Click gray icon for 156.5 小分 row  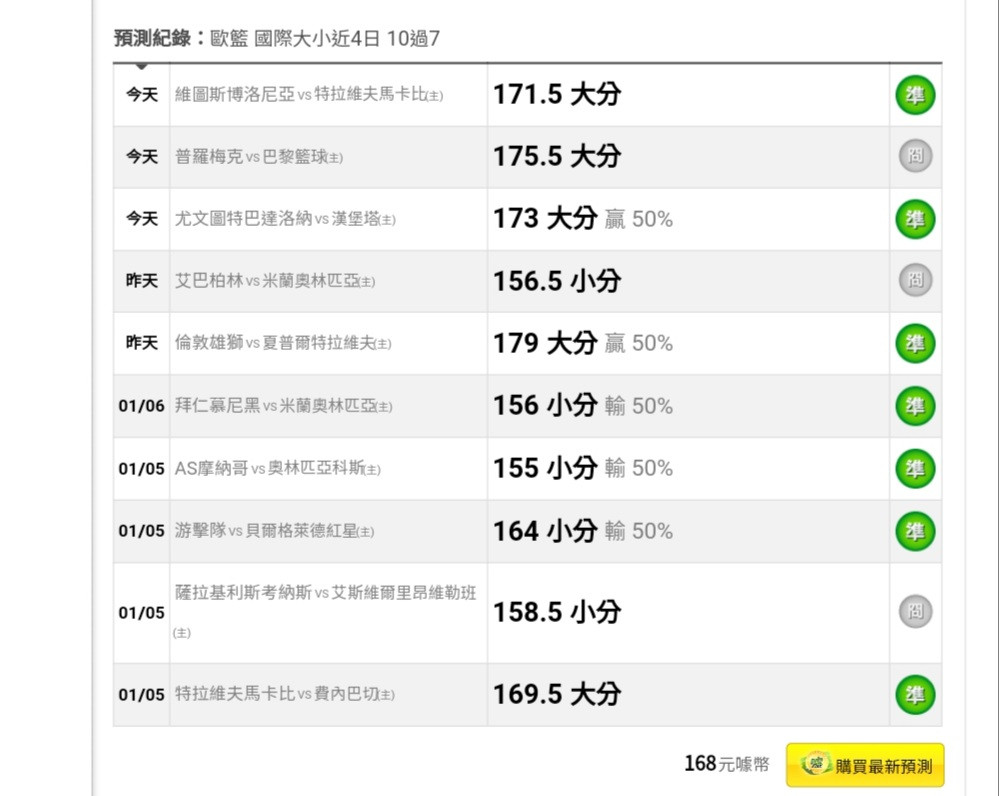915,280
